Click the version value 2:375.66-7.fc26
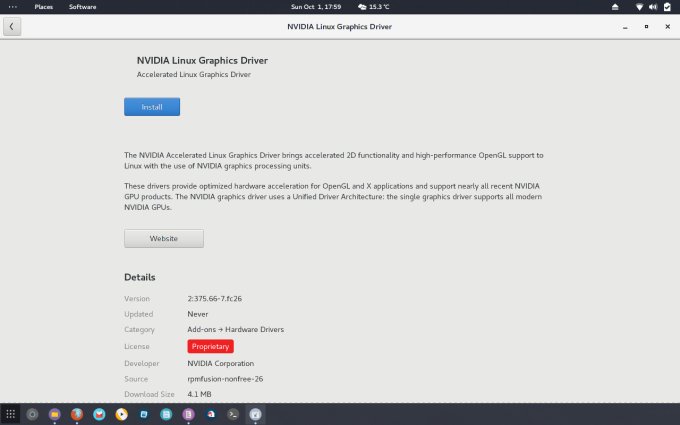This screenshot has width=680, height=425. click(215, 299)
